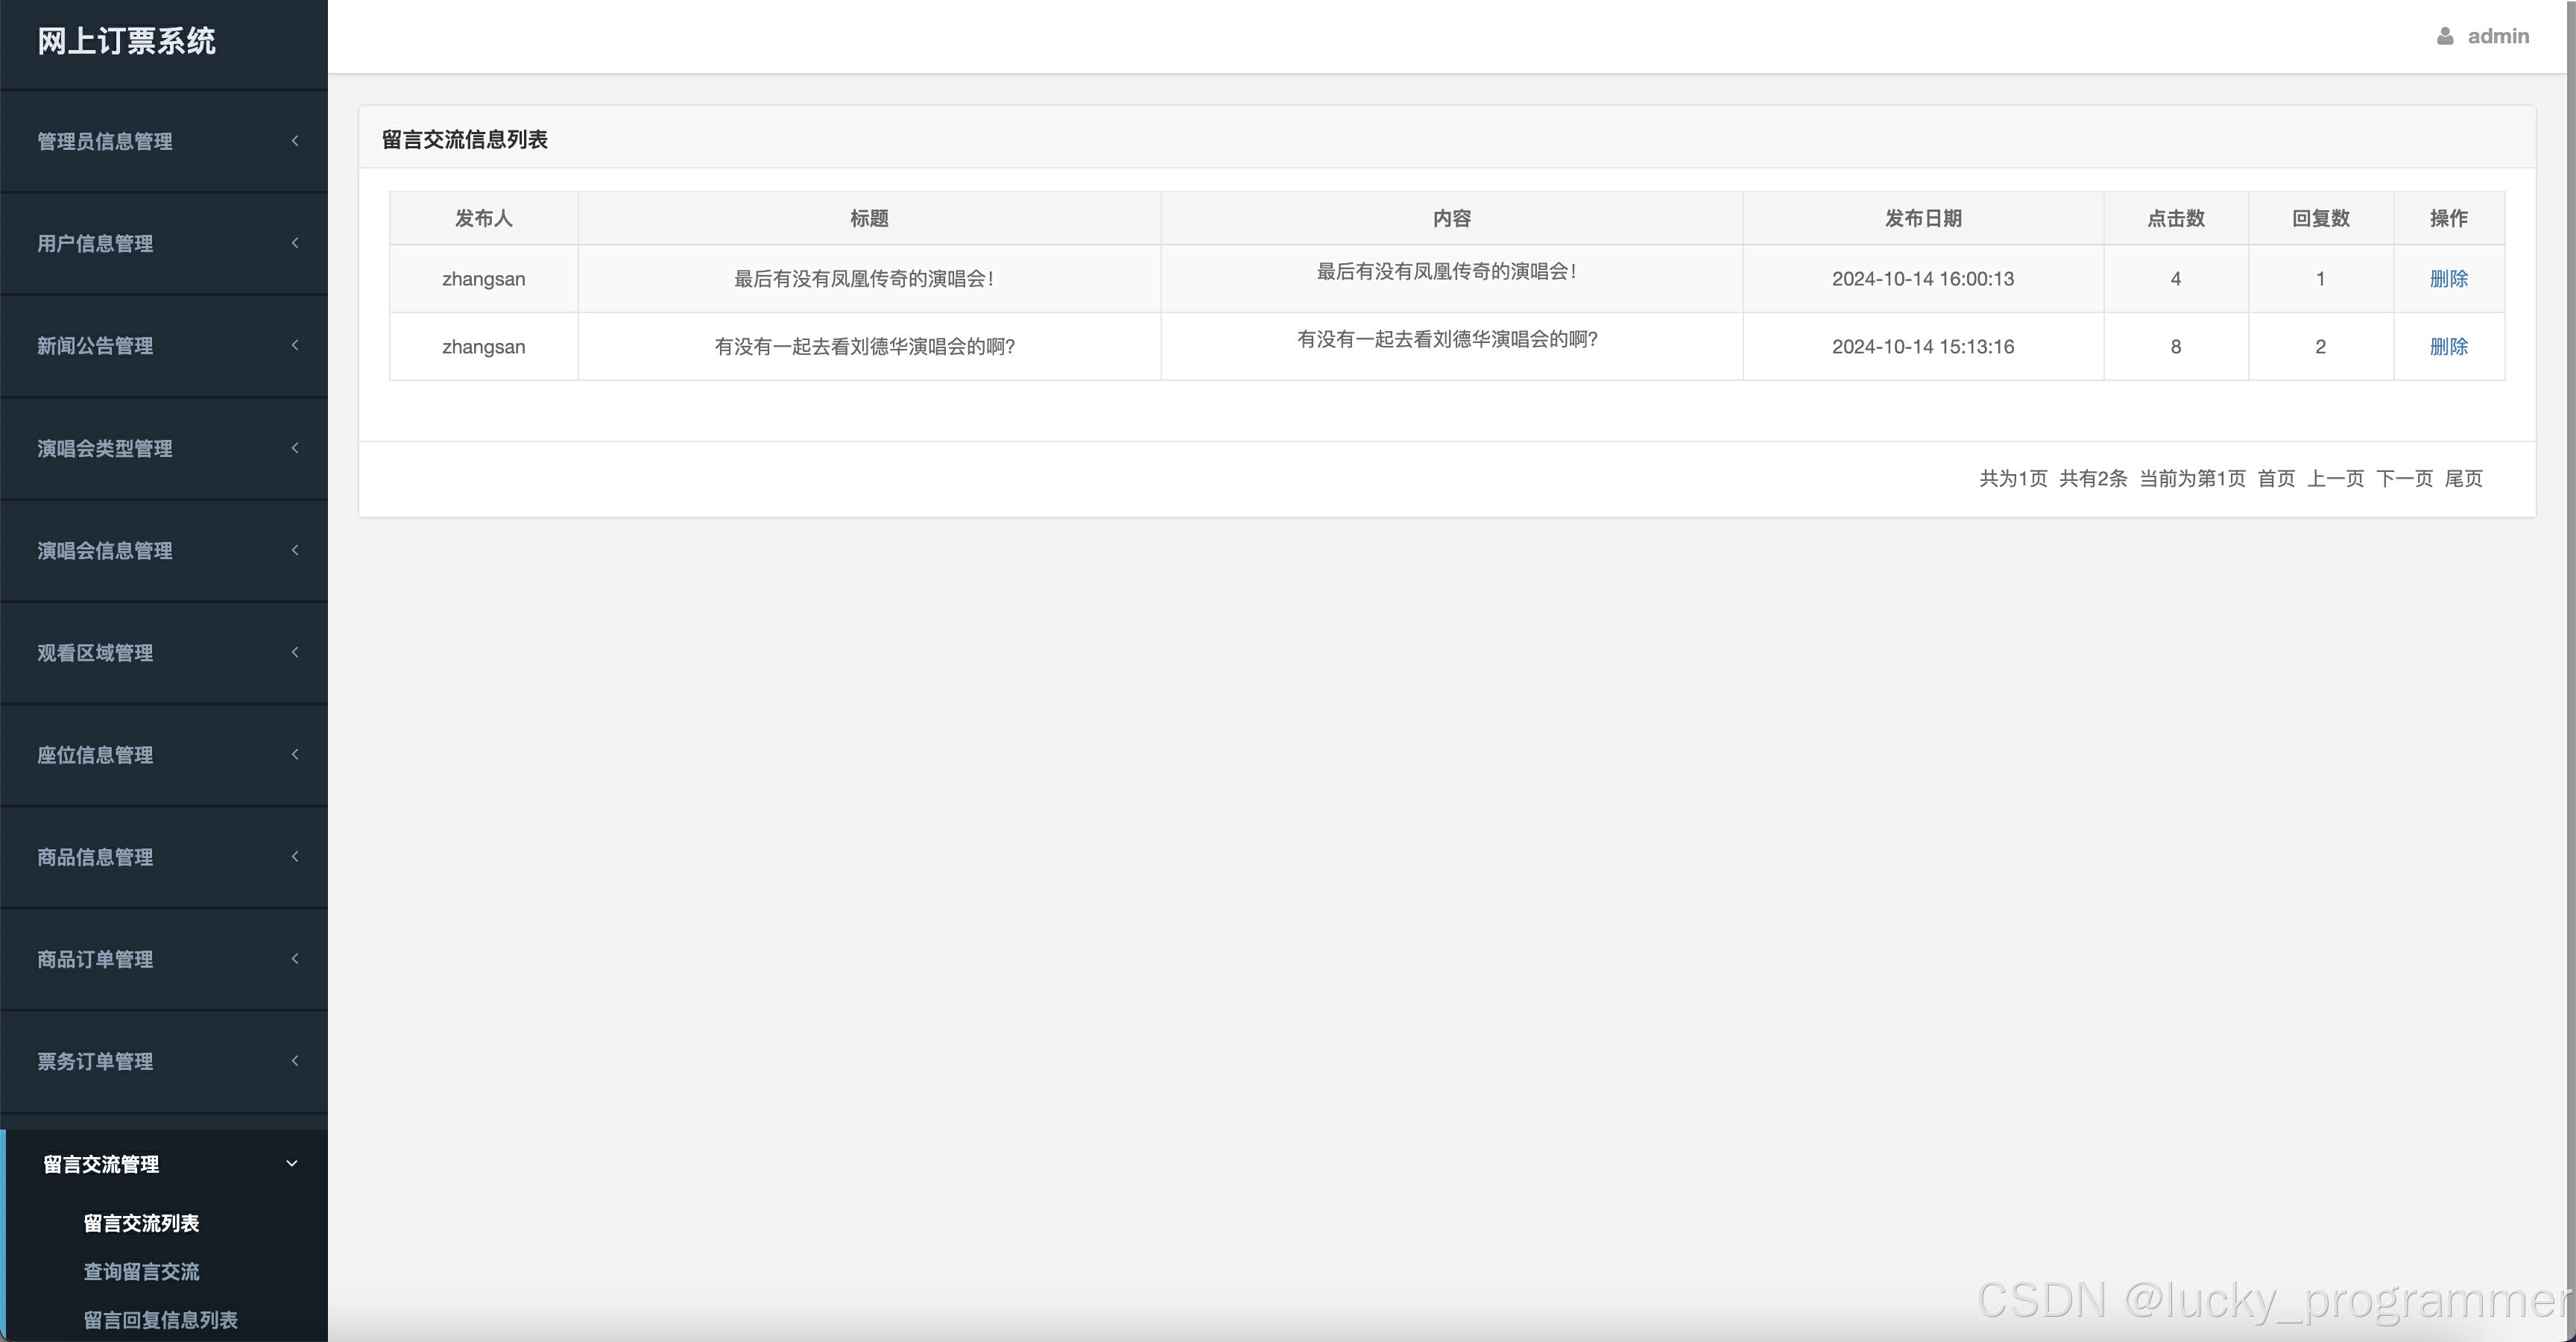Select 留言交流列表 submenu item
Image resolution: width=2576 pixels, height=1342 pixels.
(x=141, y=1223)
